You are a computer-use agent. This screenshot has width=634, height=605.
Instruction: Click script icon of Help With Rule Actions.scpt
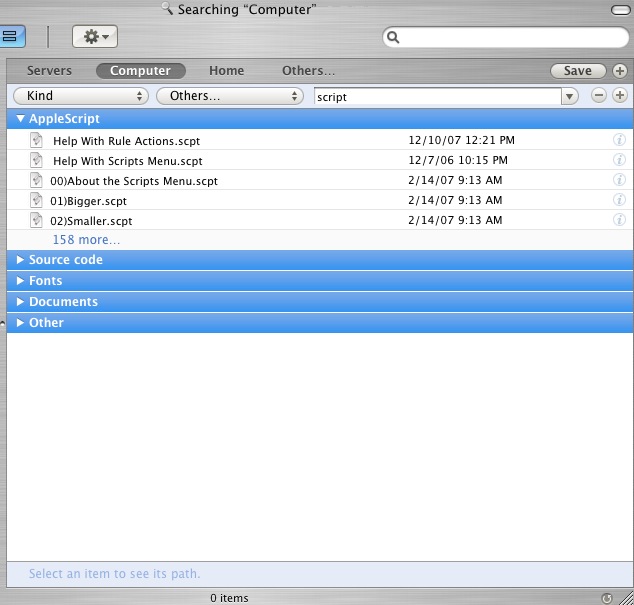[x=36, y=140]
